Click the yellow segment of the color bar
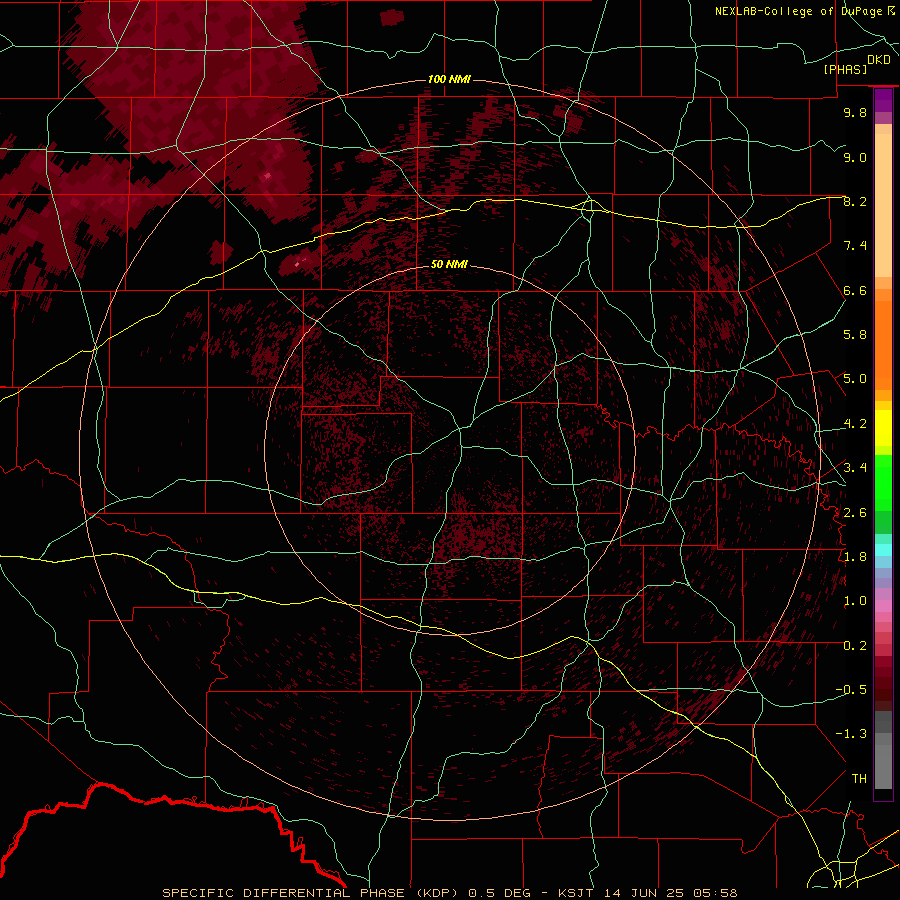The image size is (900, 900). (883, 427)
